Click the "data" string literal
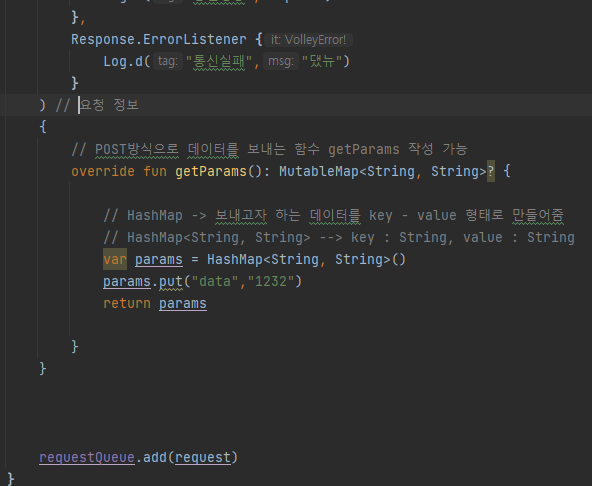Image resolution: width=592 pixels, height=486 pixels. point(215,281)
